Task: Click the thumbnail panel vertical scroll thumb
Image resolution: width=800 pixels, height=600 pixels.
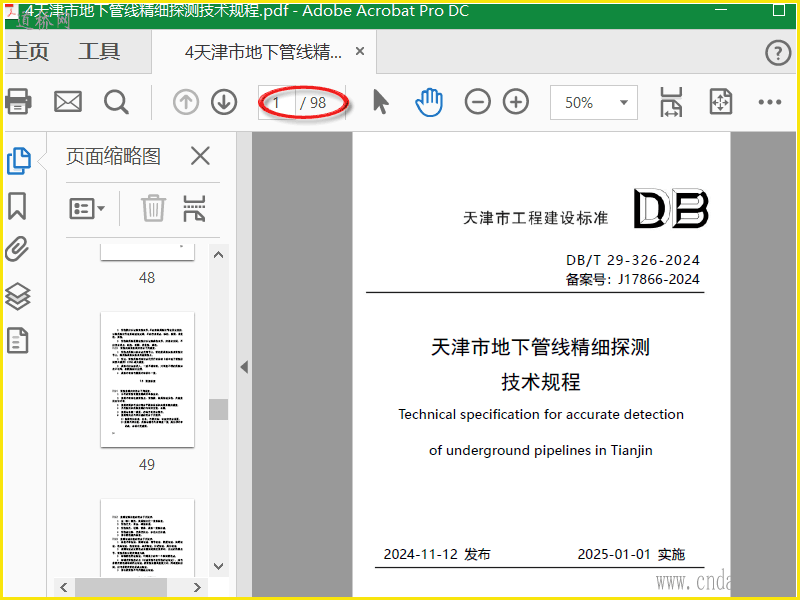Action: click(218, 409)
